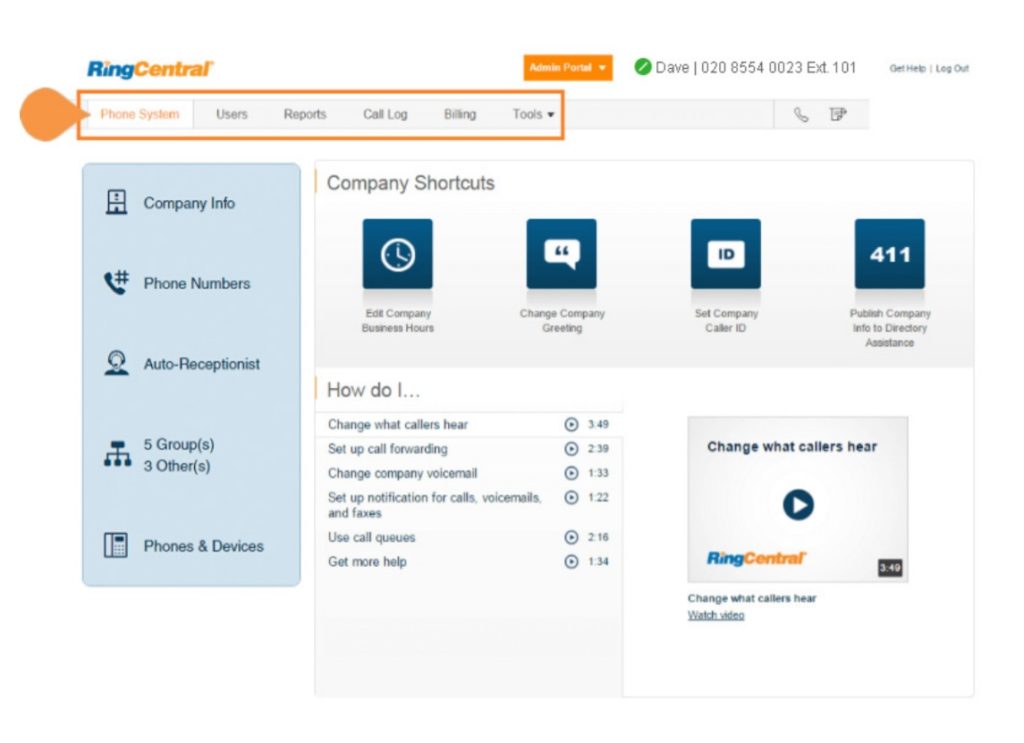Expand the Admin Portal dropdown
1024x743 pixels.
[567, 68]
